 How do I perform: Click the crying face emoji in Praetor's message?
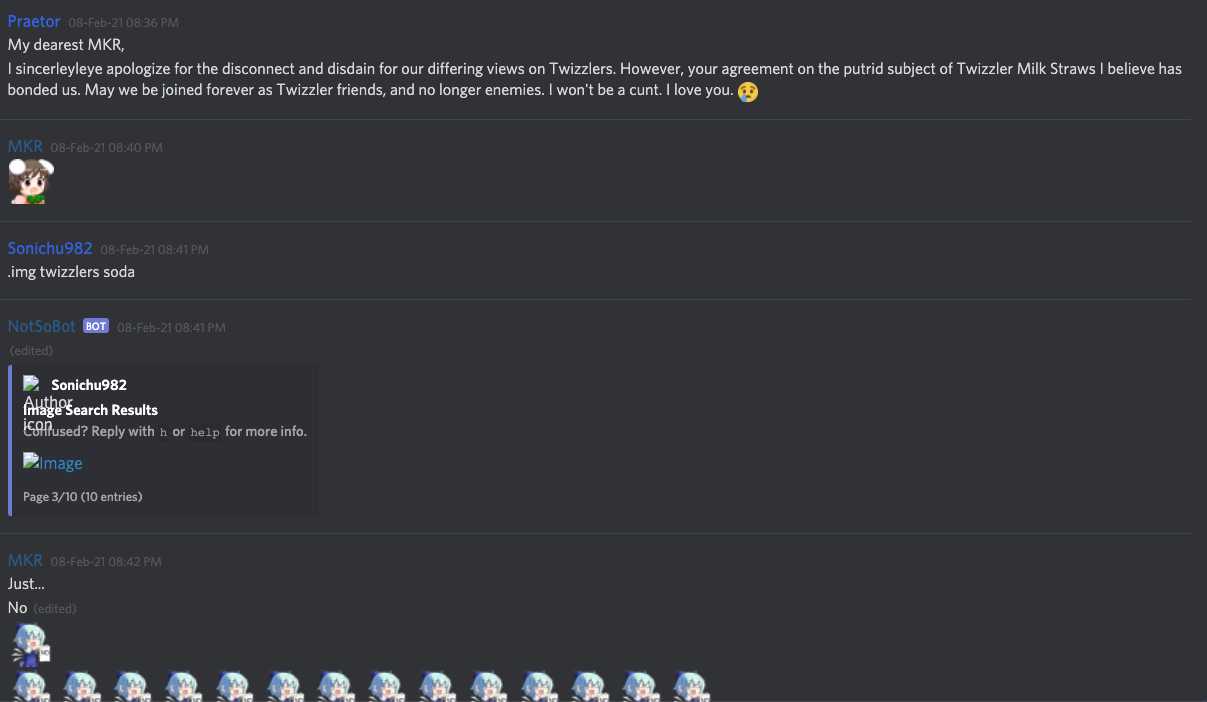tap(747, 92)
